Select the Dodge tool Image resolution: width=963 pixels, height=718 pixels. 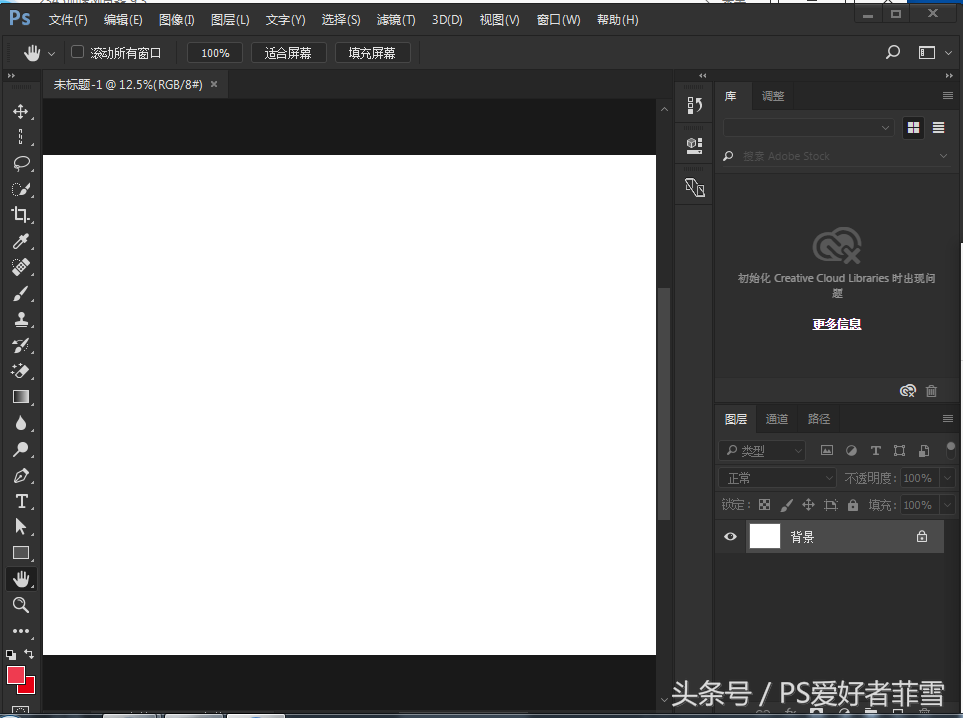coord(21,449)
